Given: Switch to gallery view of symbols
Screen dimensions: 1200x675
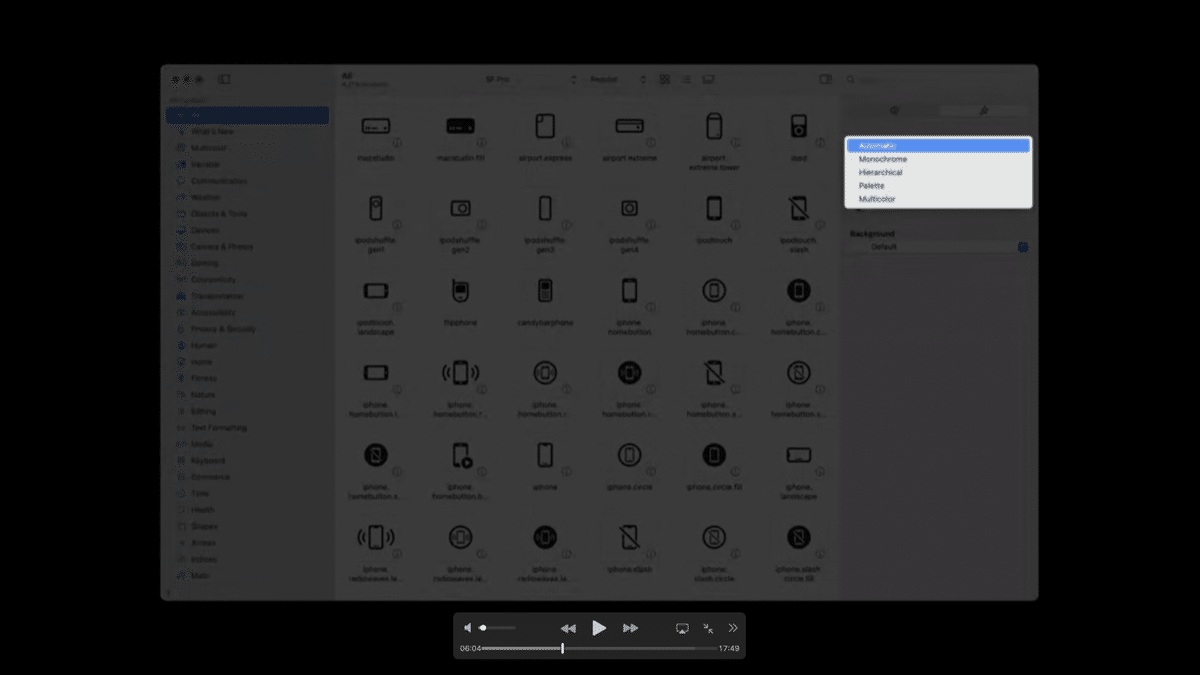Looking at the screenshot, I should tap(708, 79).
